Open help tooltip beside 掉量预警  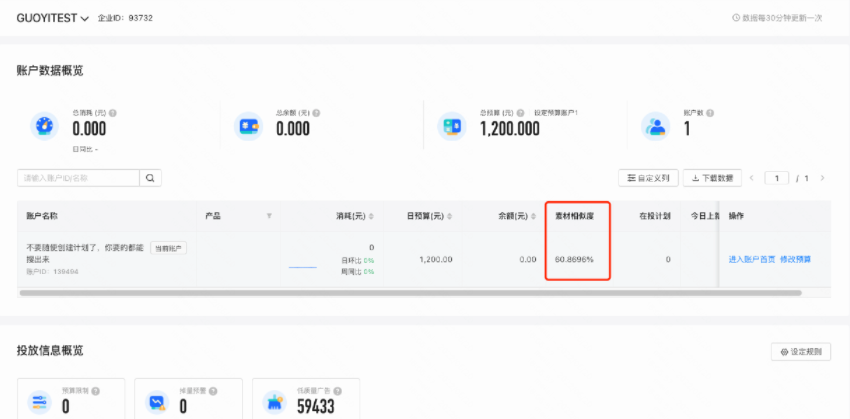tap(213, 391)
